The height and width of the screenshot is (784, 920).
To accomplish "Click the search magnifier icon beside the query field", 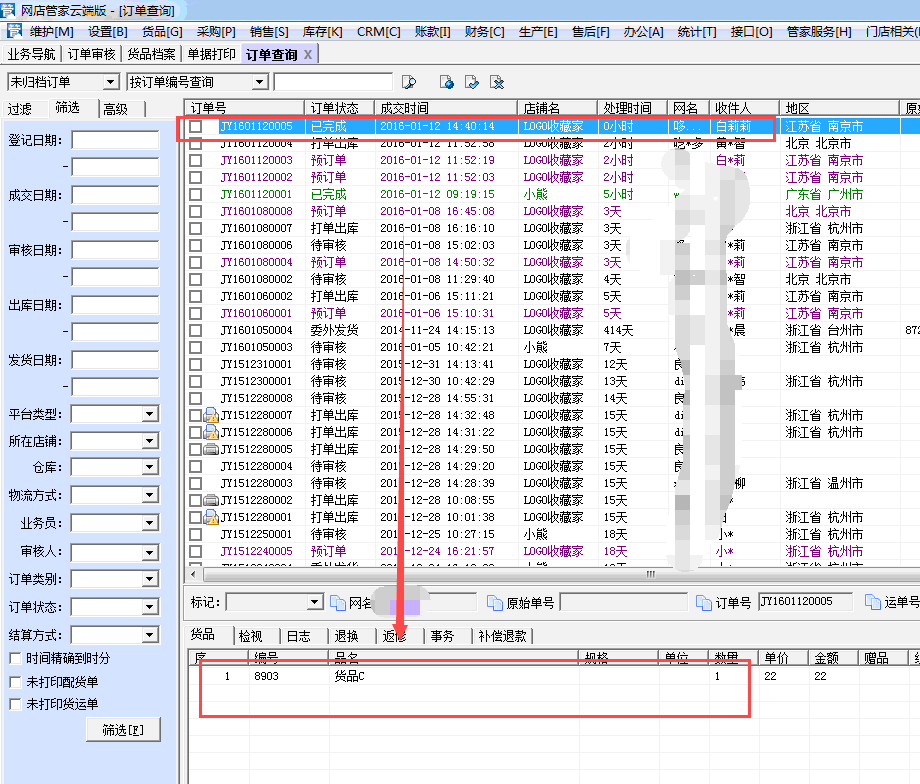I will pos(408,82).
